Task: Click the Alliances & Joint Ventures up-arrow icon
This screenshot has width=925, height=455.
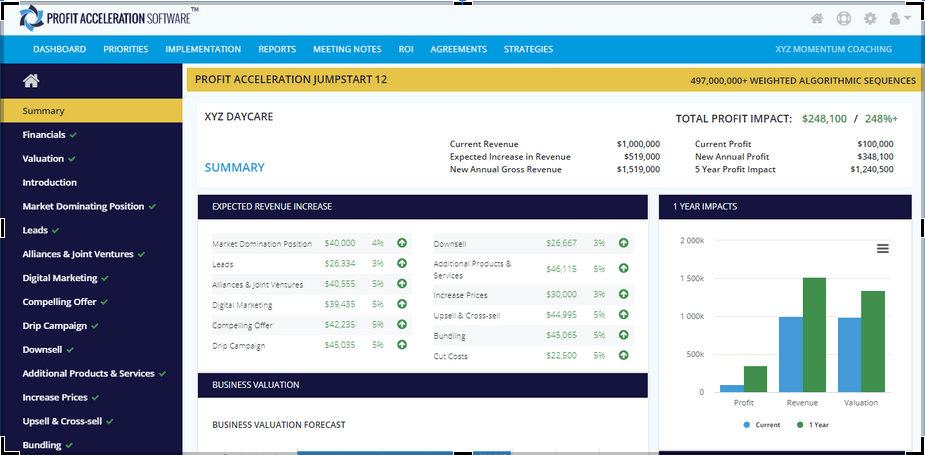Action: click(x=402, y=283)
